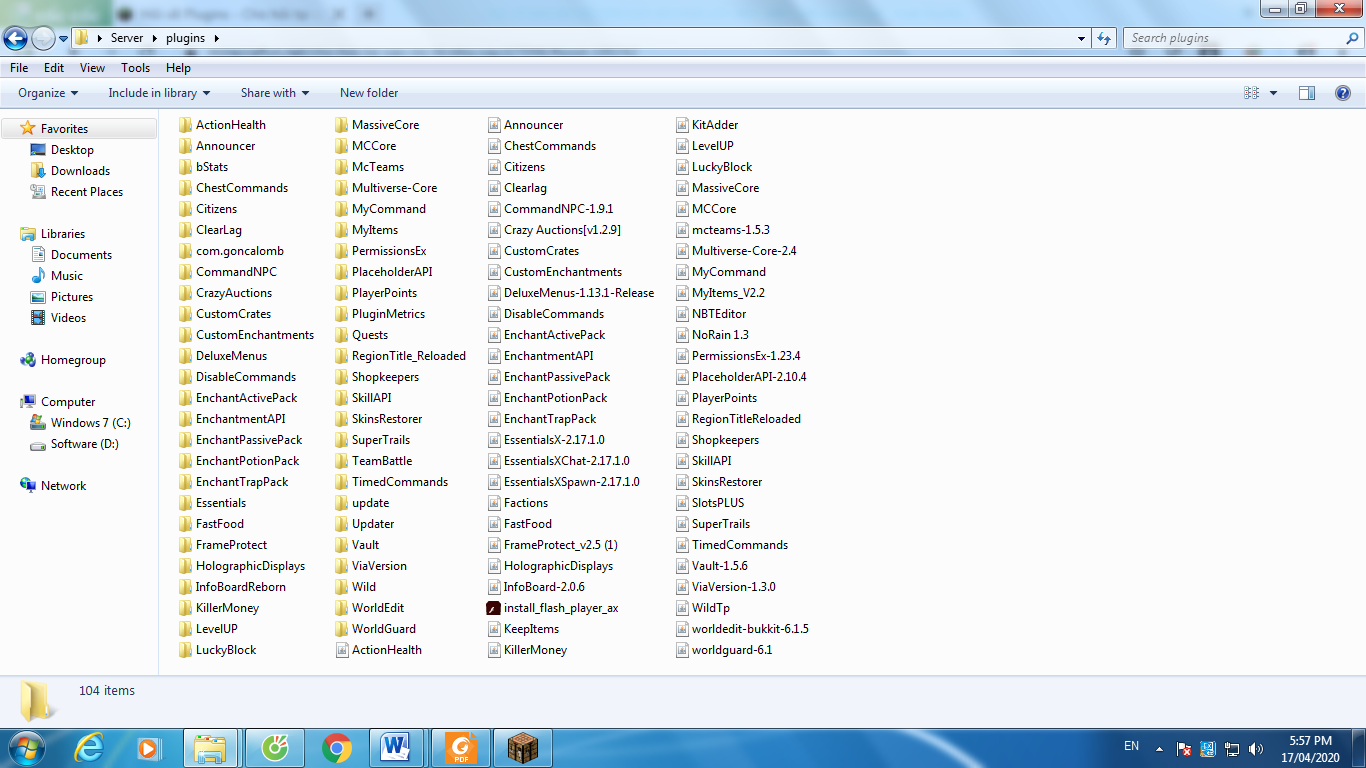Screen dimensions: 1366x768
Task: Show hidden system tray icons
Action: pos(1159,748)
